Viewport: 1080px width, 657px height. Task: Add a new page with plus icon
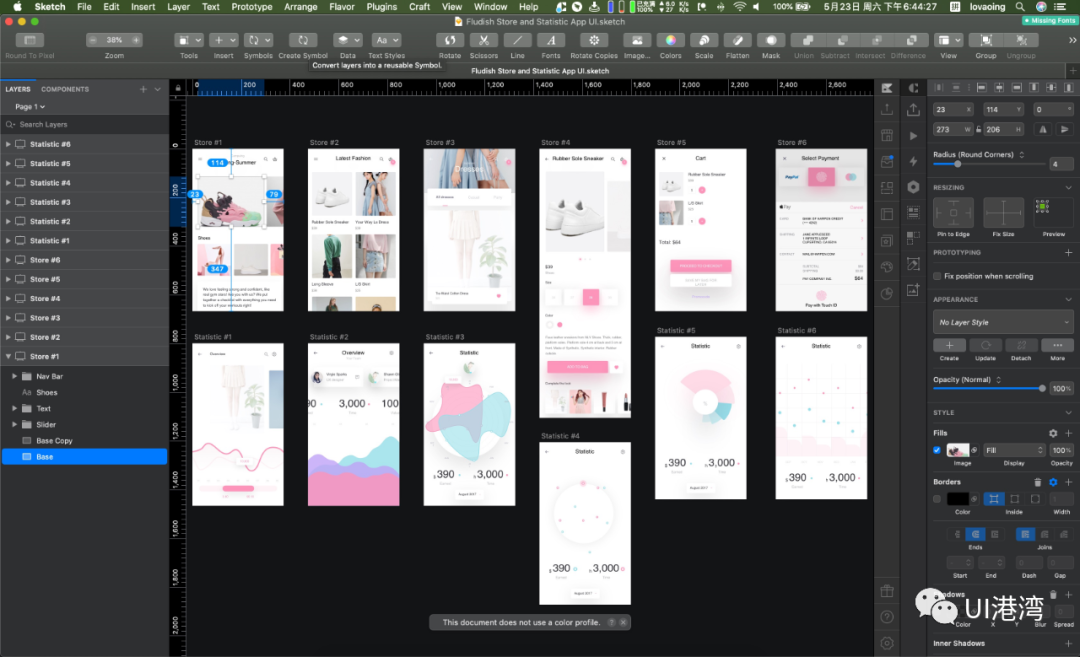[x=143, y=89]
